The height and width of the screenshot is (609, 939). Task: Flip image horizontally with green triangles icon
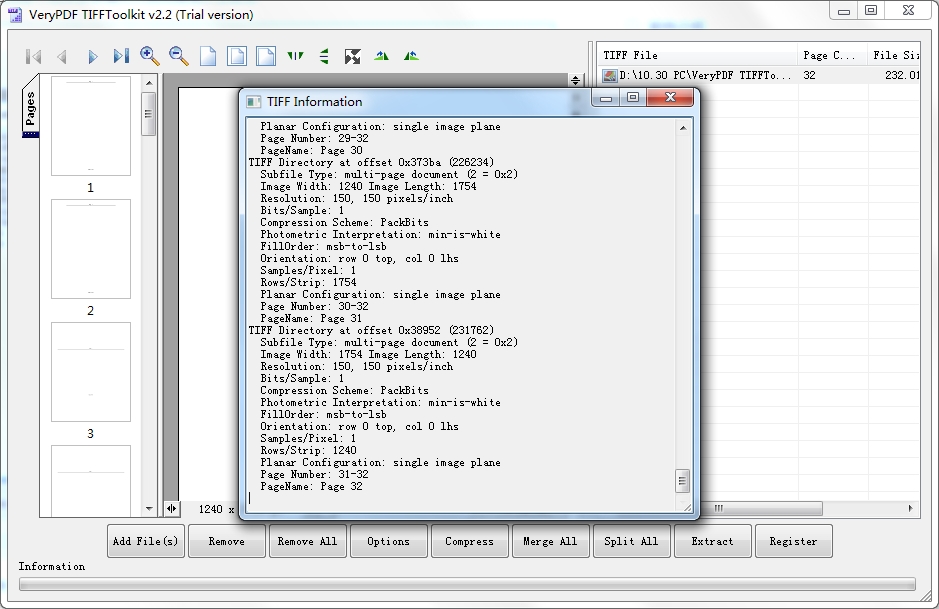coord(295,56)
